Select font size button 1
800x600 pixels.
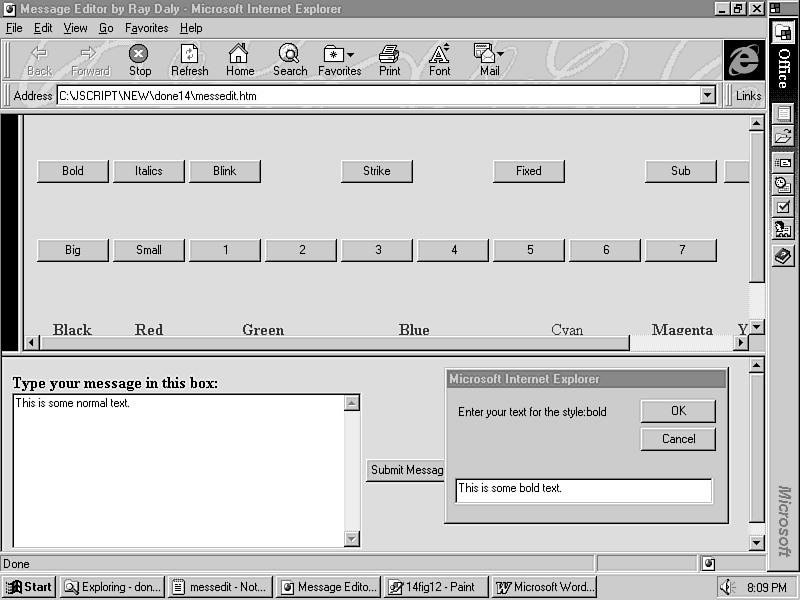coord(224,250)
